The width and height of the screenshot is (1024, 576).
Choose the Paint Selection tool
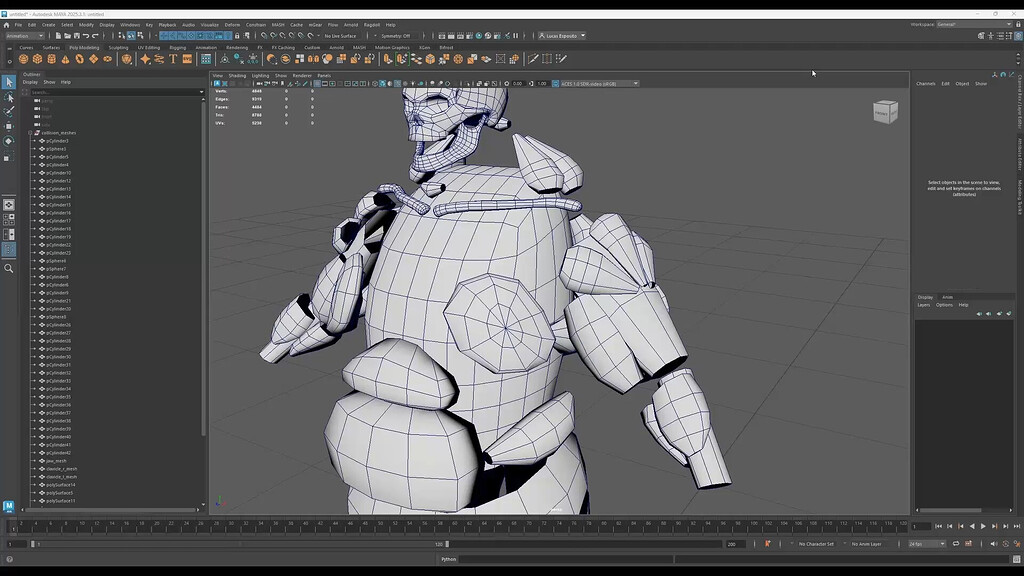8,112
